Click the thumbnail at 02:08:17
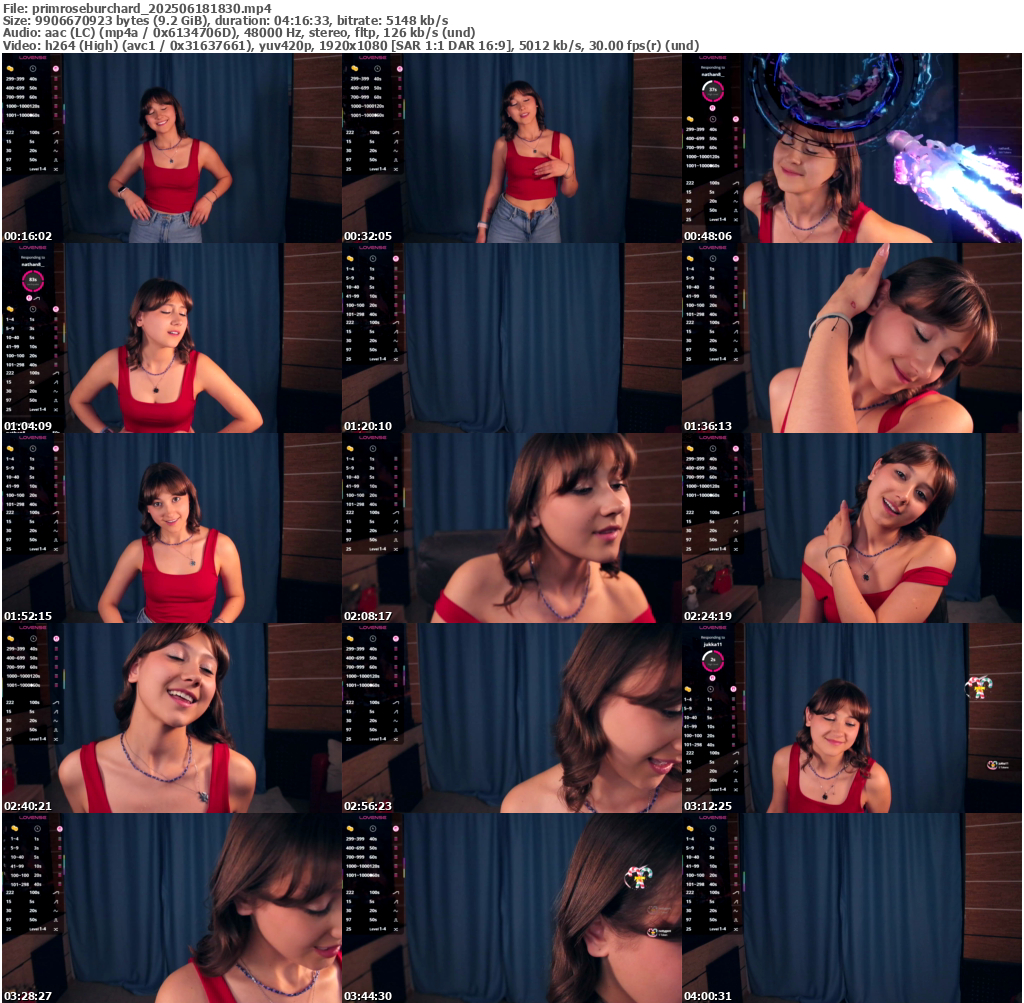The width and height of the screenshot is (1024, 1003). pyautogui.click(x=511, y=528)
